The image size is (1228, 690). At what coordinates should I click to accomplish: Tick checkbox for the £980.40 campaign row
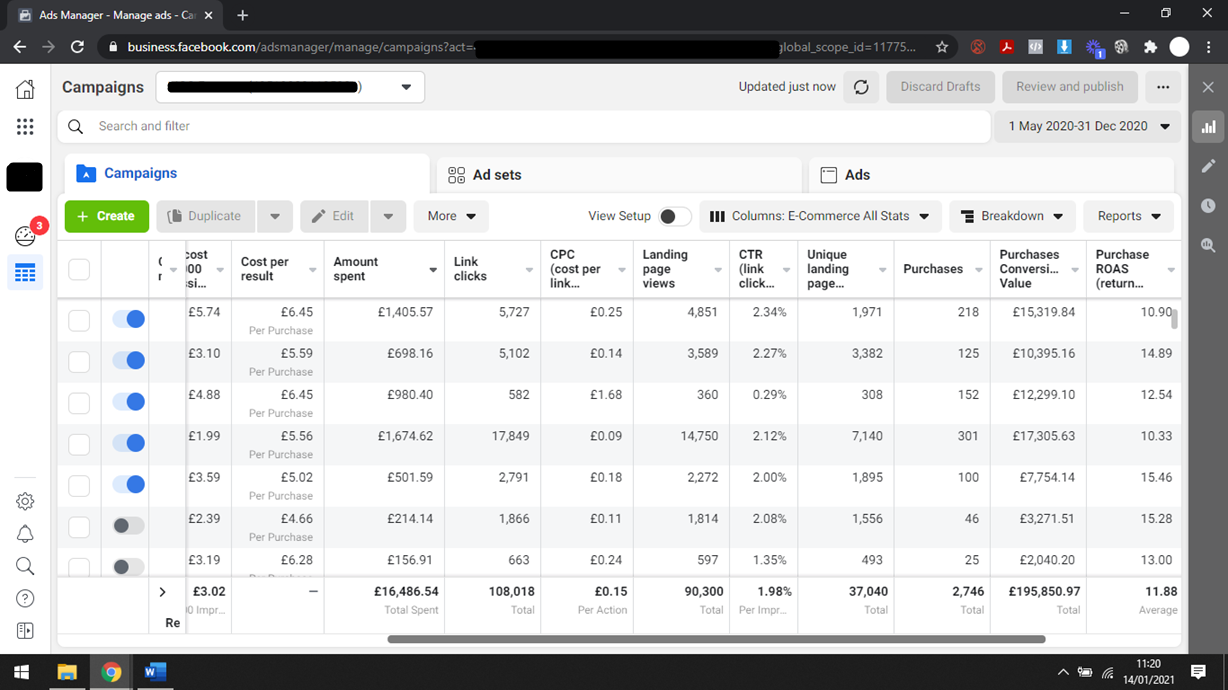(x=79, y=403)
